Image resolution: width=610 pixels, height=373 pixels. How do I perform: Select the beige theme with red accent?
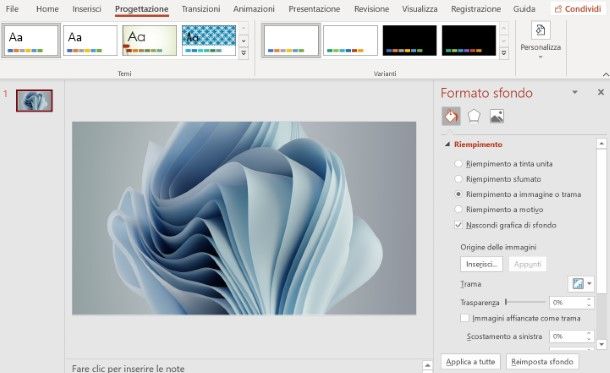pyautogui.click(x=149, y=40)
